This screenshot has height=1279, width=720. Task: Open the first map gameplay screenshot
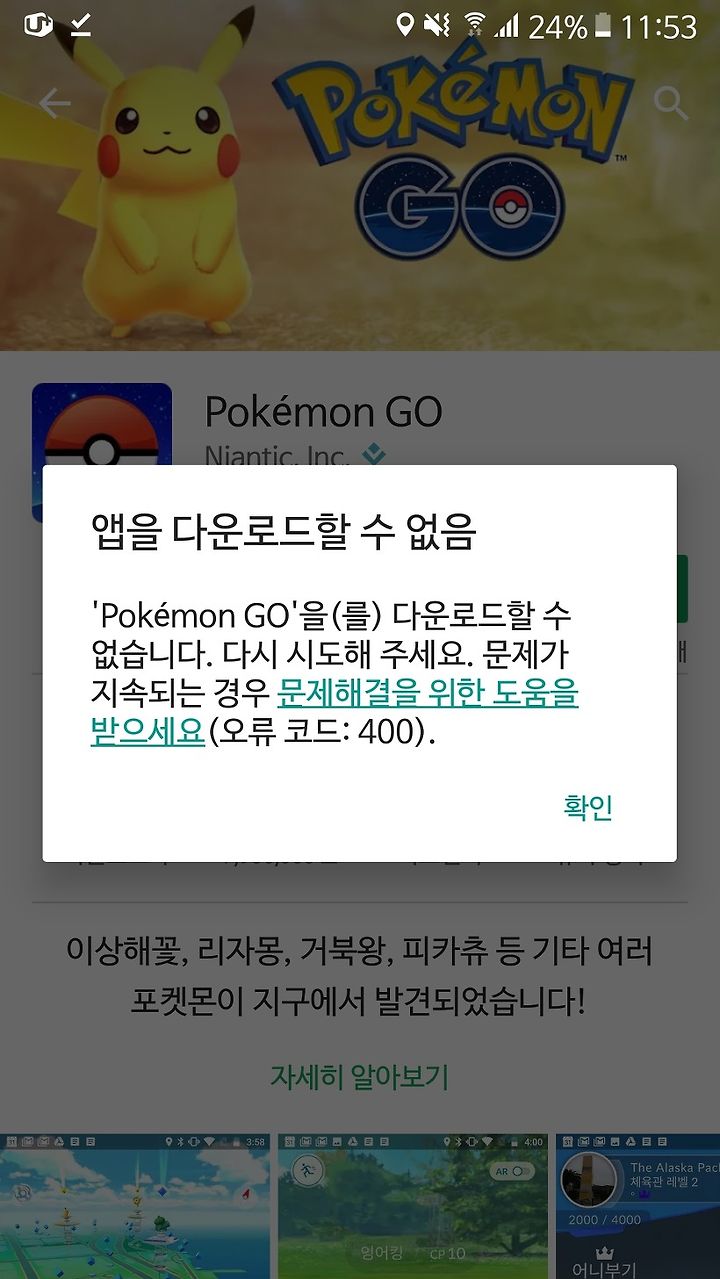135,1206
